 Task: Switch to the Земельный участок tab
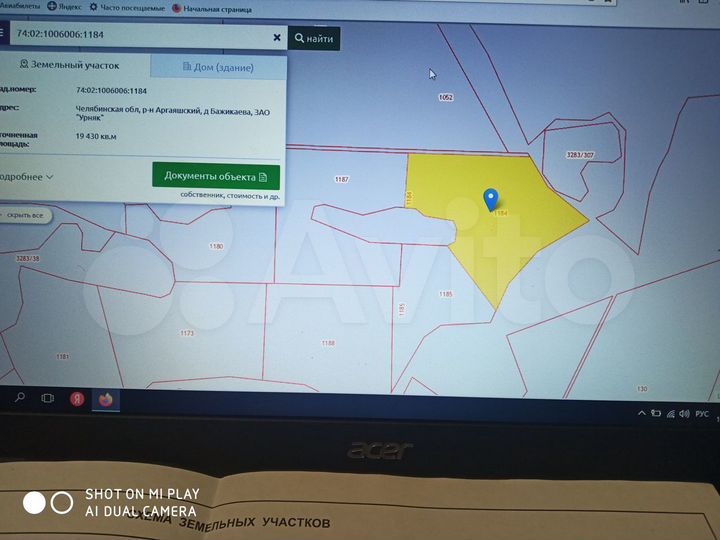(x=70, y=65)
